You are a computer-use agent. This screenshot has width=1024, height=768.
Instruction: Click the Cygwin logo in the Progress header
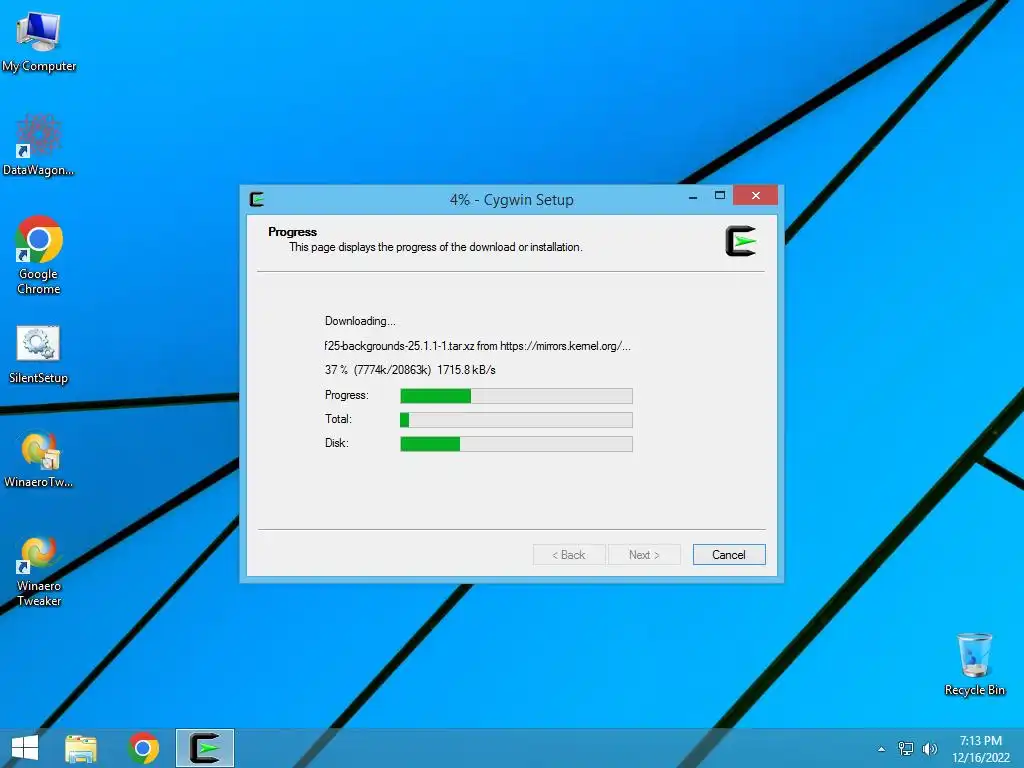pos(741,241)
